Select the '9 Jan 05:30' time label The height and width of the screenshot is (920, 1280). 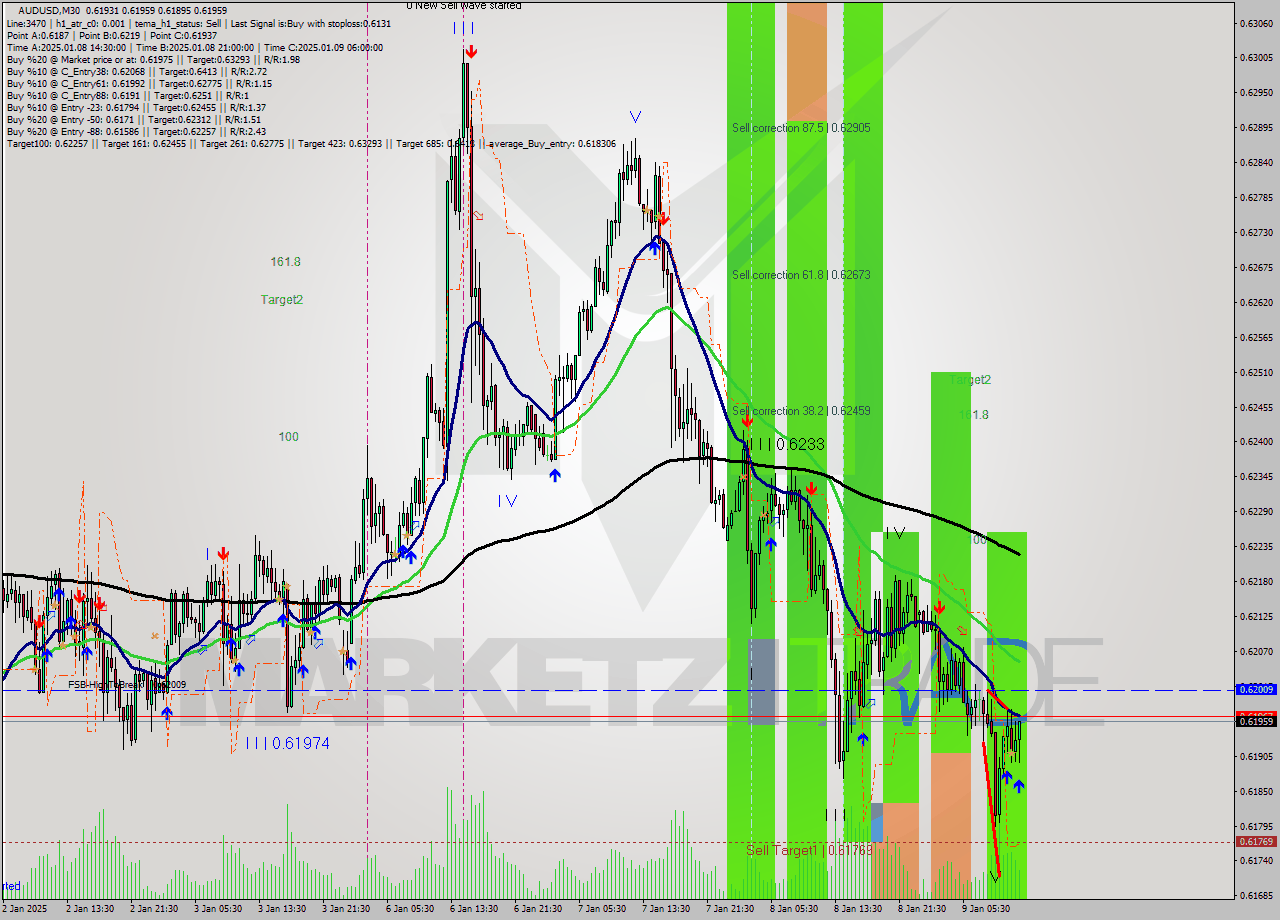[x=986, y=909]
